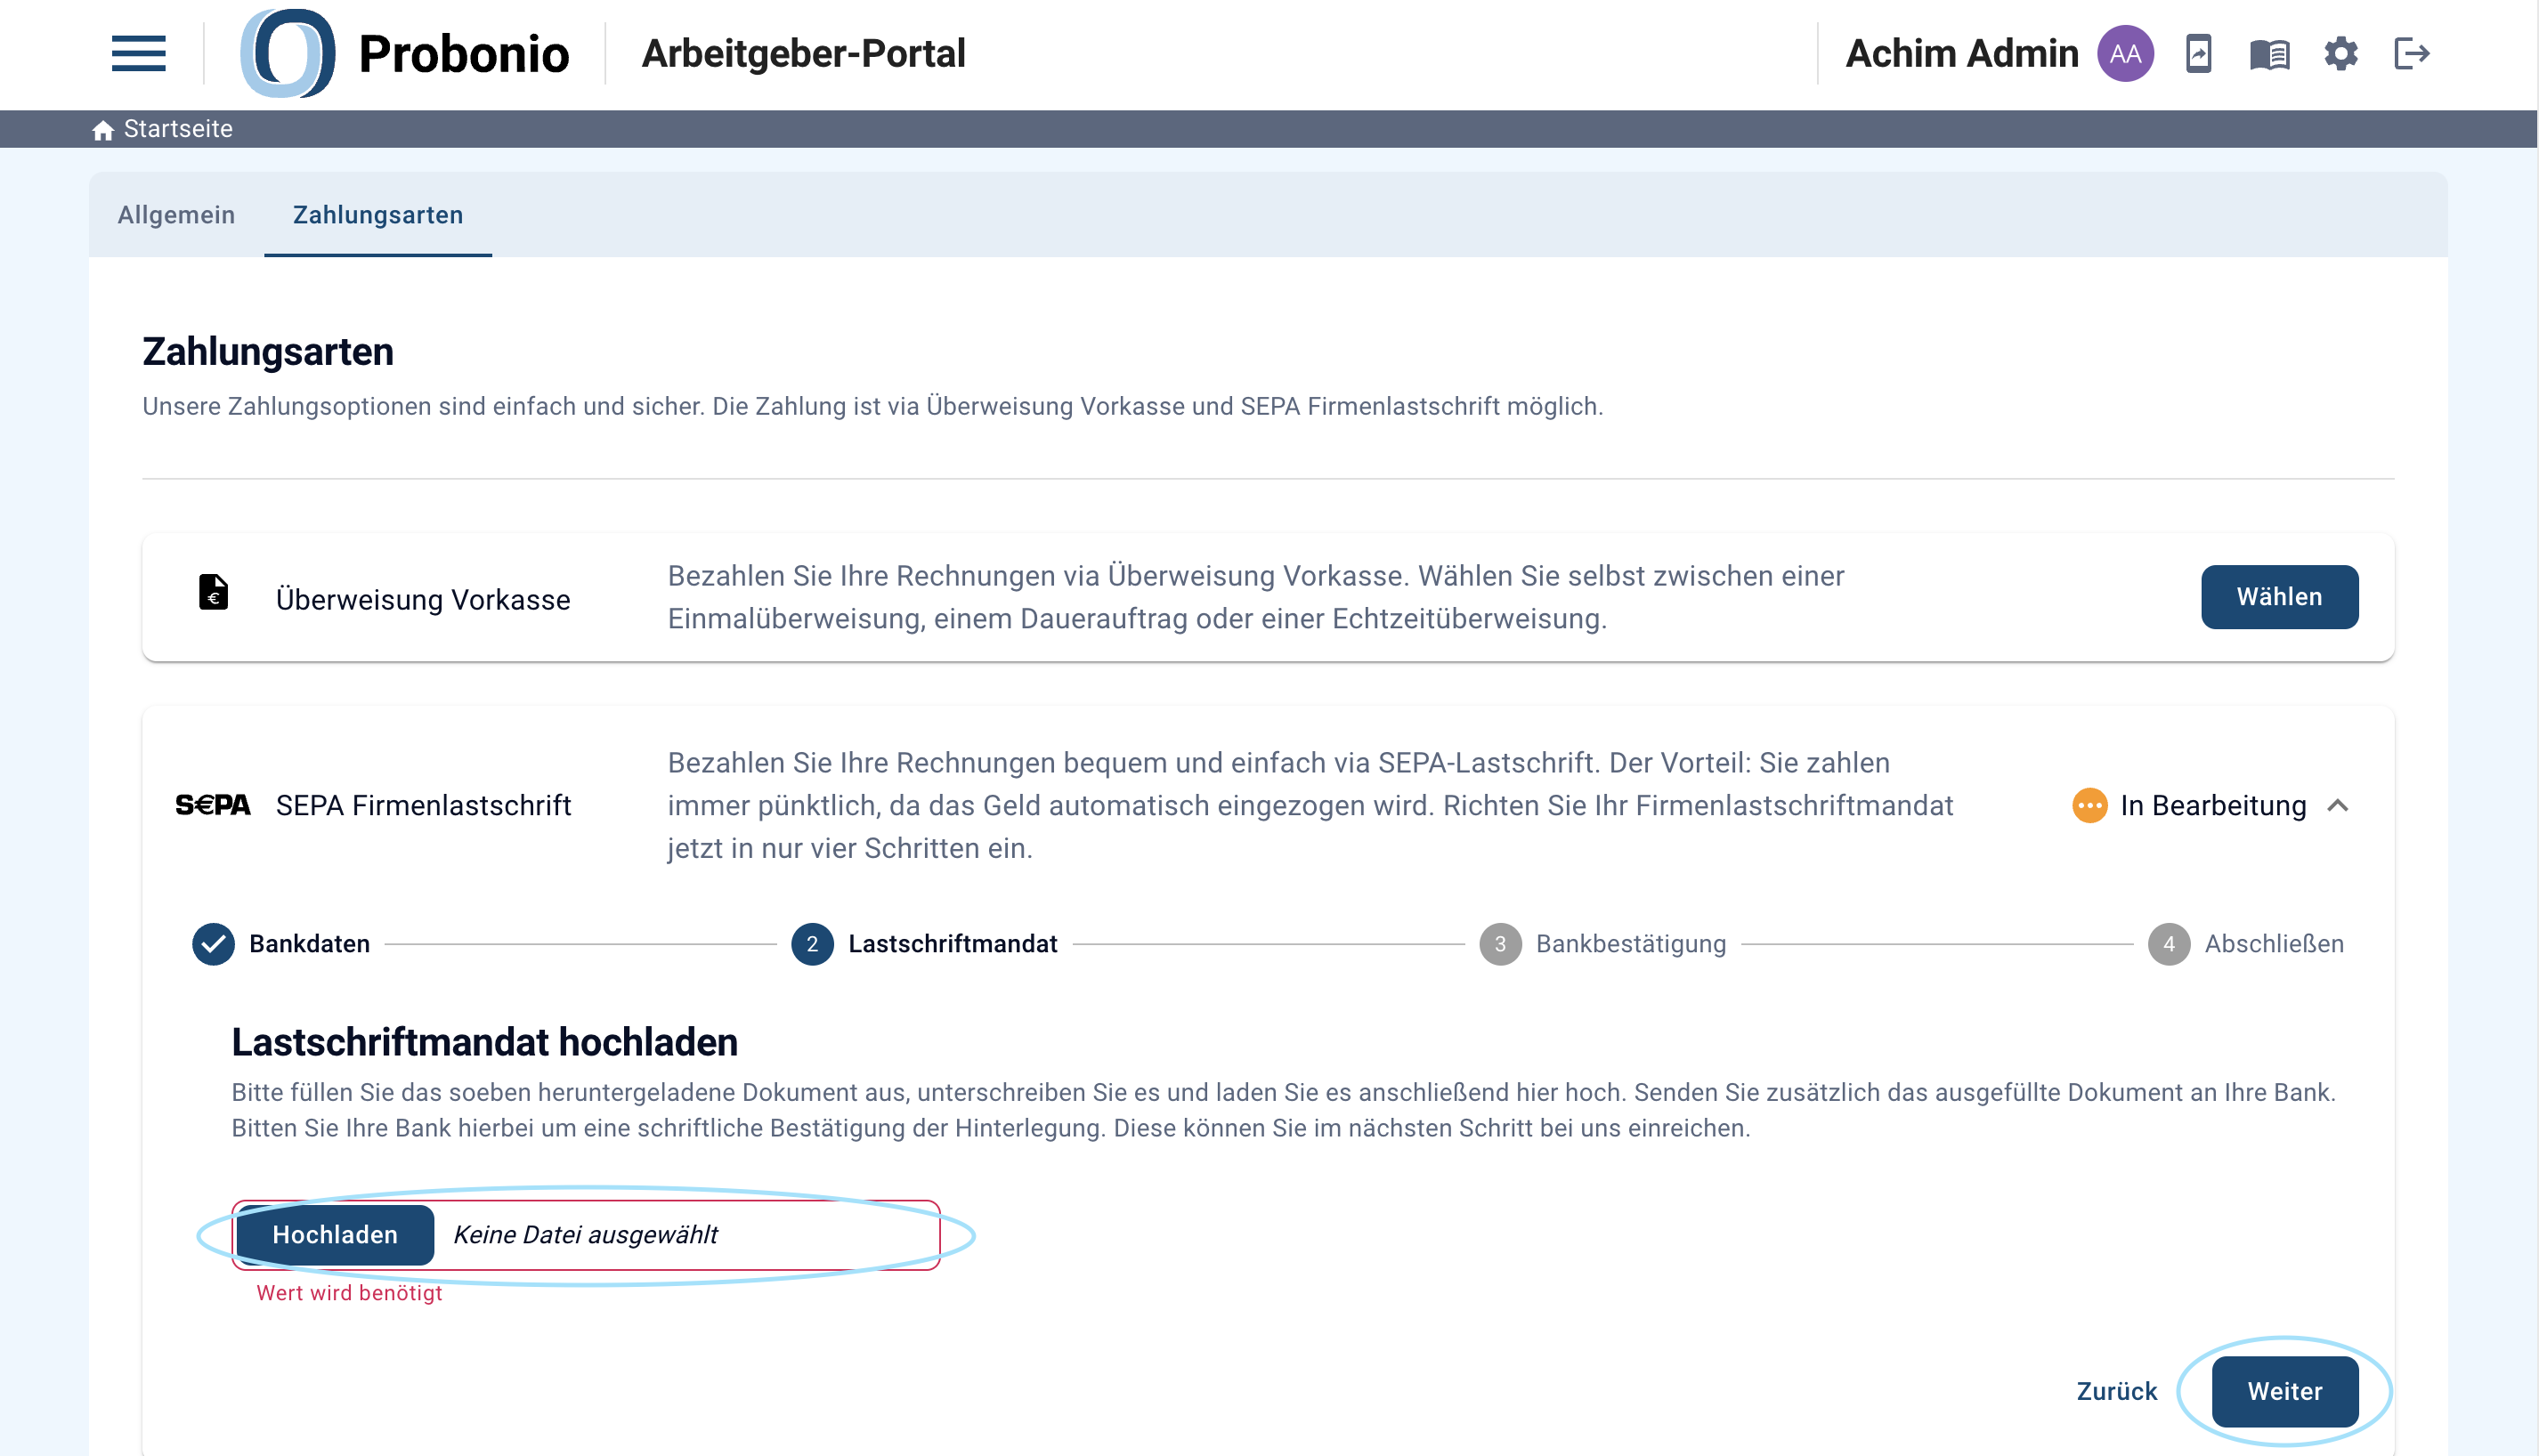Select the Zahlungsarten tab
This screenshot has width=2539, height=1456.
(x=378, y=215)
